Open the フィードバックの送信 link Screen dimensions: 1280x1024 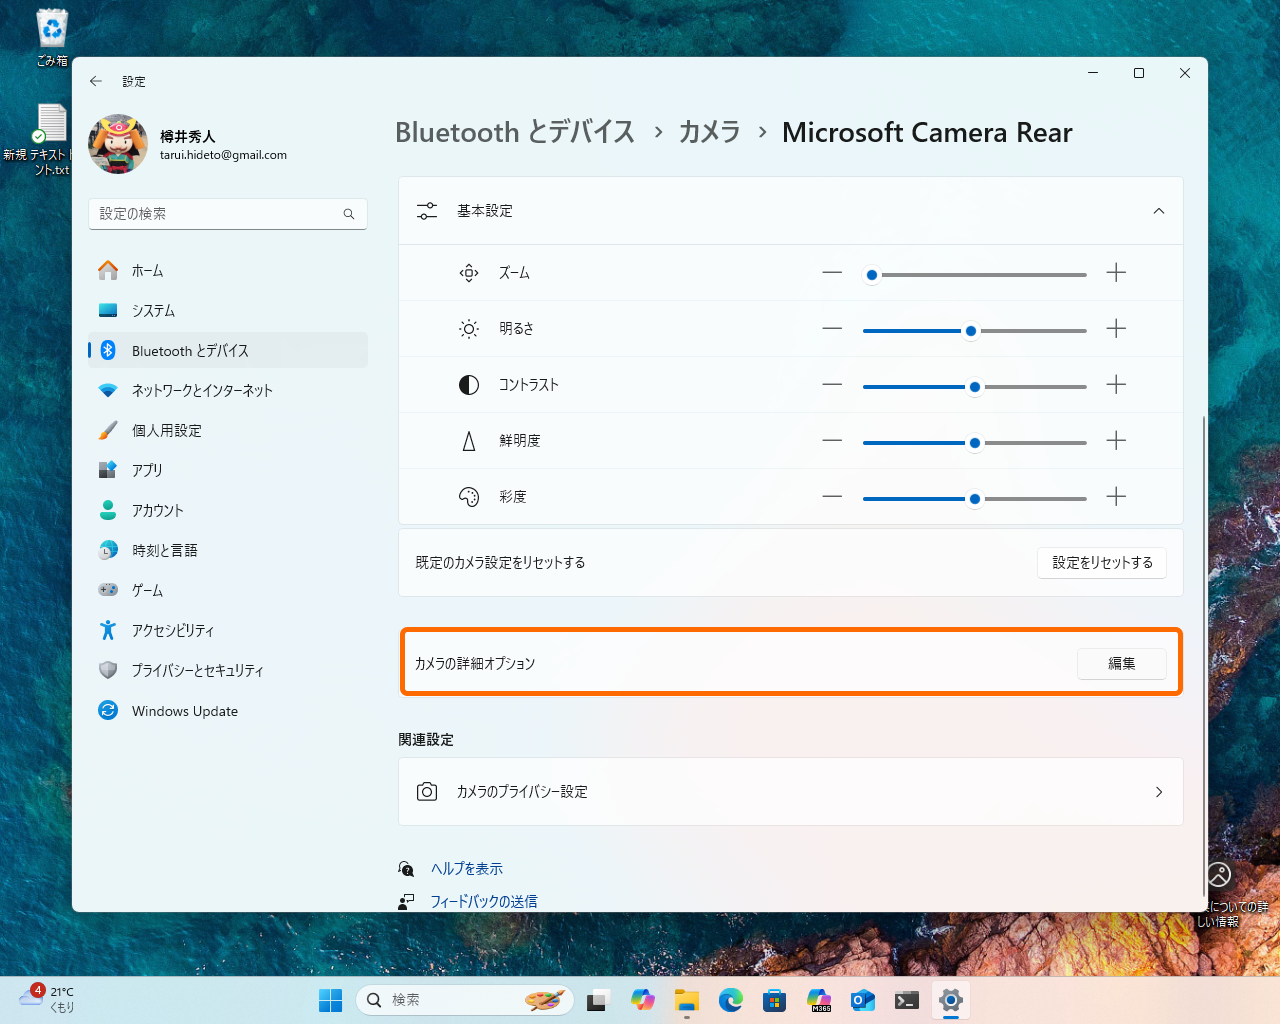pyautogui.click(x=484, y=902)
